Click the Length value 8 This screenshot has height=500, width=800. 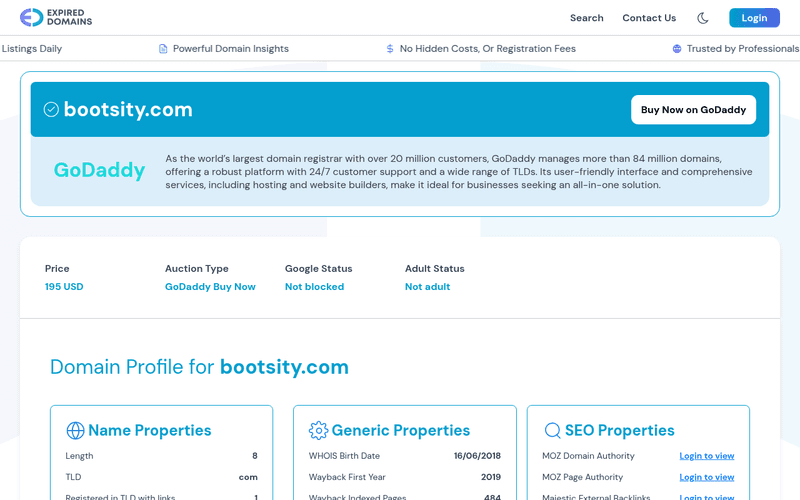(255, 456)
